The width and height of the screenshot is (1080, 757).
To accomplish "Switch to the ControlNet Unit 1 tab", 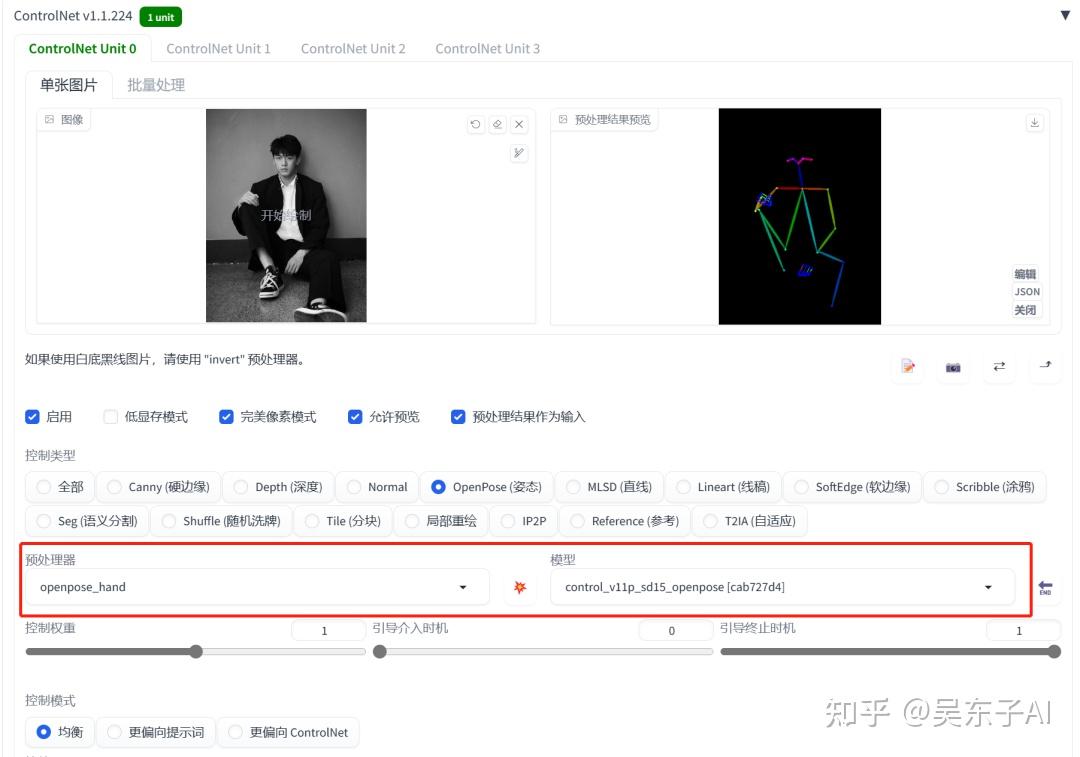I will point(218,47).
